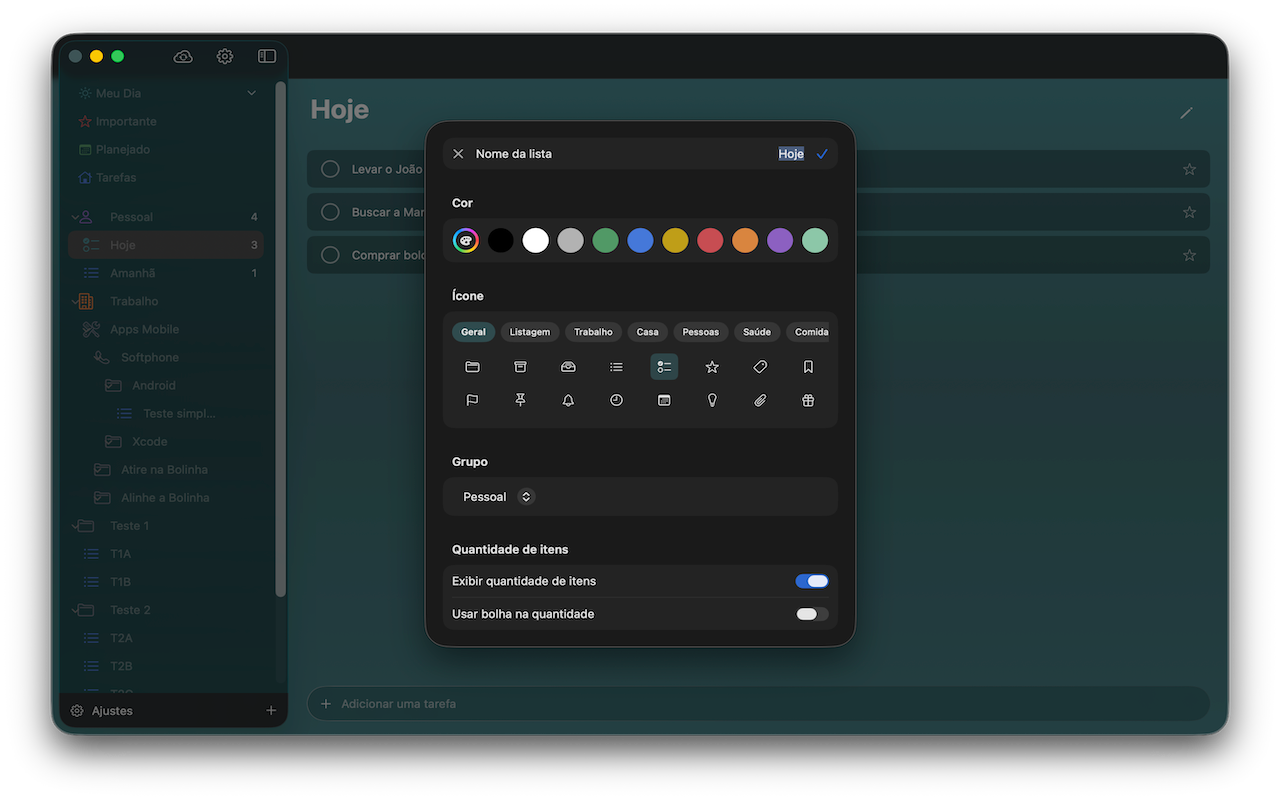Choose the pushpin icon
This screenshot has width=1280, height=800.
pyautogui.click(x=520, y=400)
